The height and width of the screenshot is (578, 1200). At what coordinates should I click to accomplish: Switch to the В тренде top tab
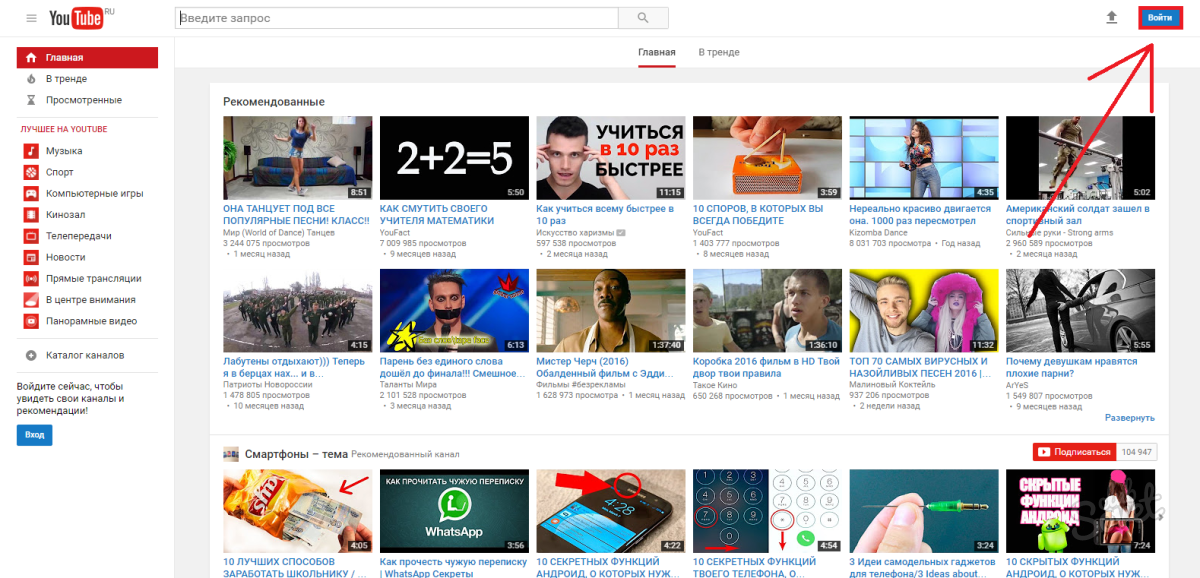pos(719,52)
